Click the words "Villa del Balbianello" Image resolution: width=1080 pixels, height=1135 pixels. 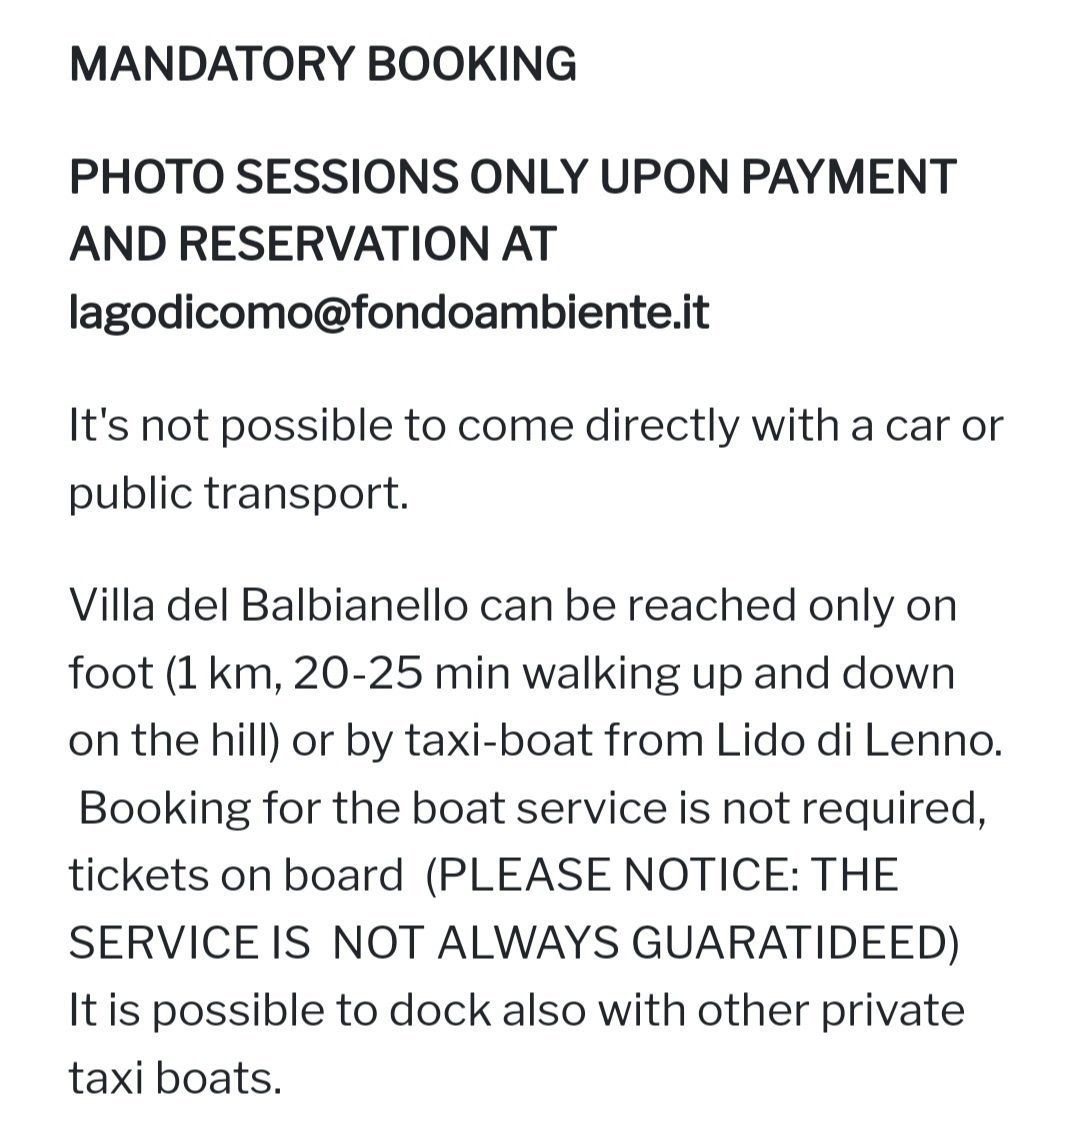pos(268,605)
